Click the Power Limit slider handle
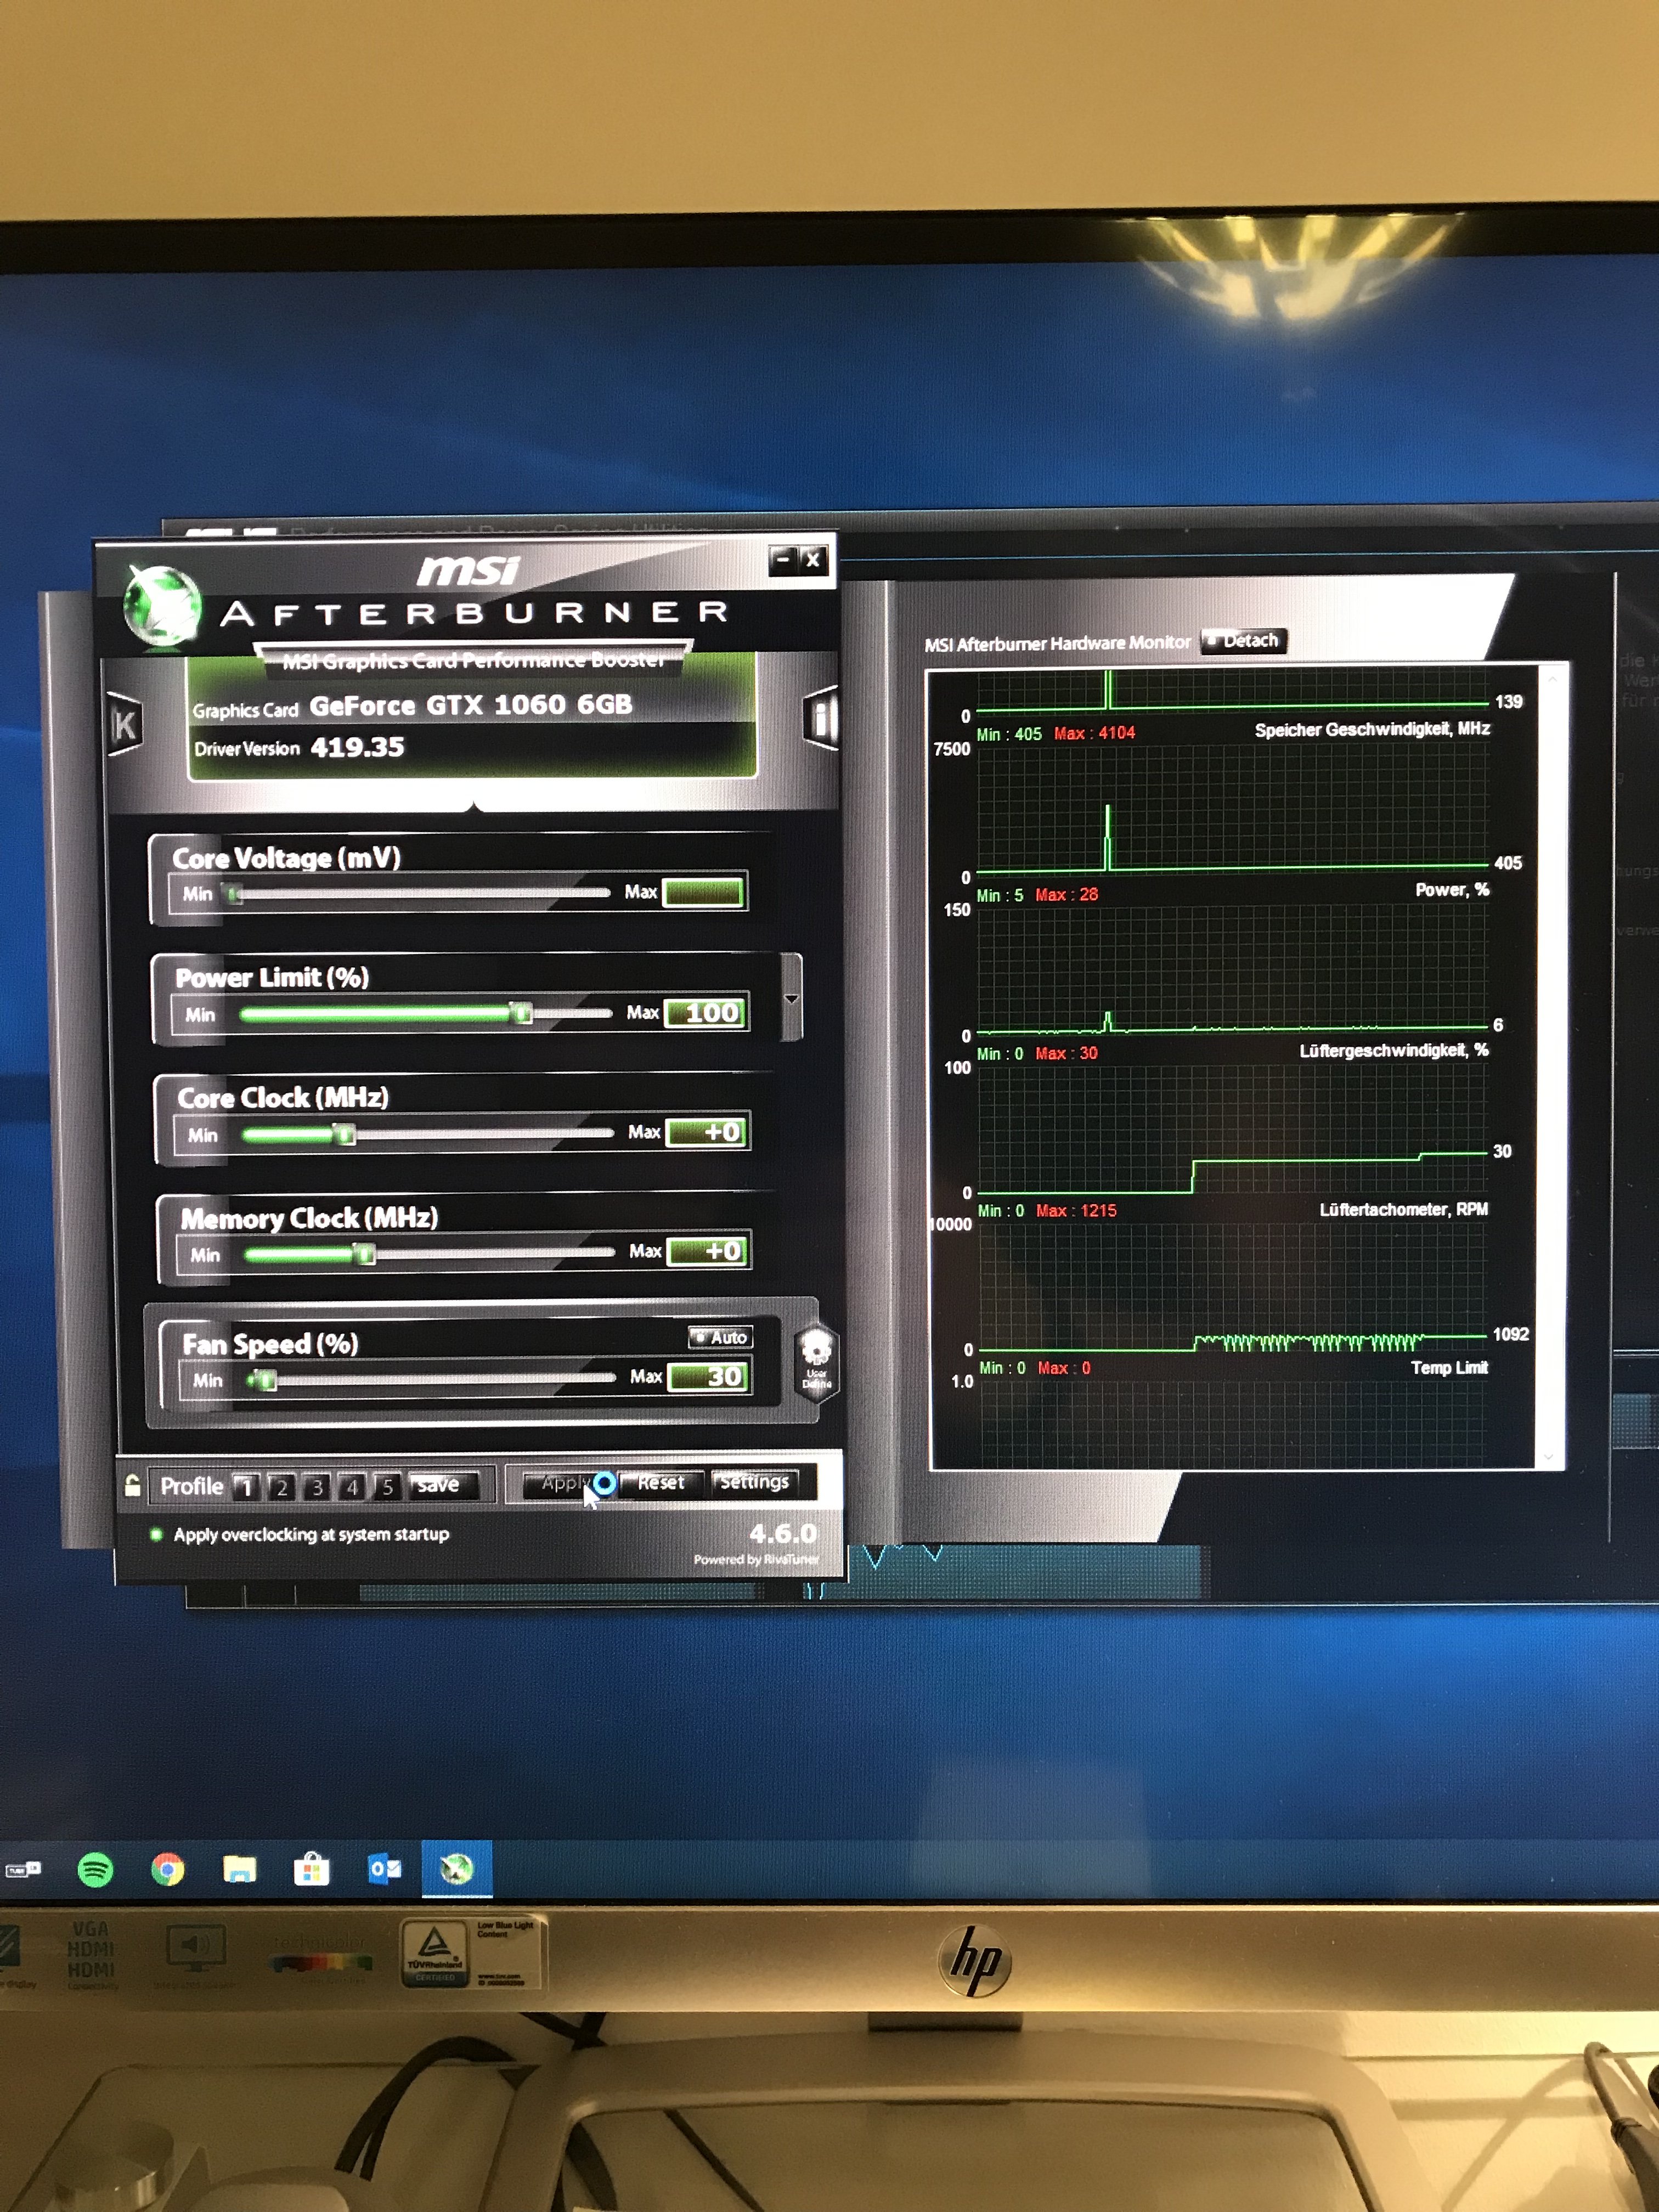 [521, 1013]
